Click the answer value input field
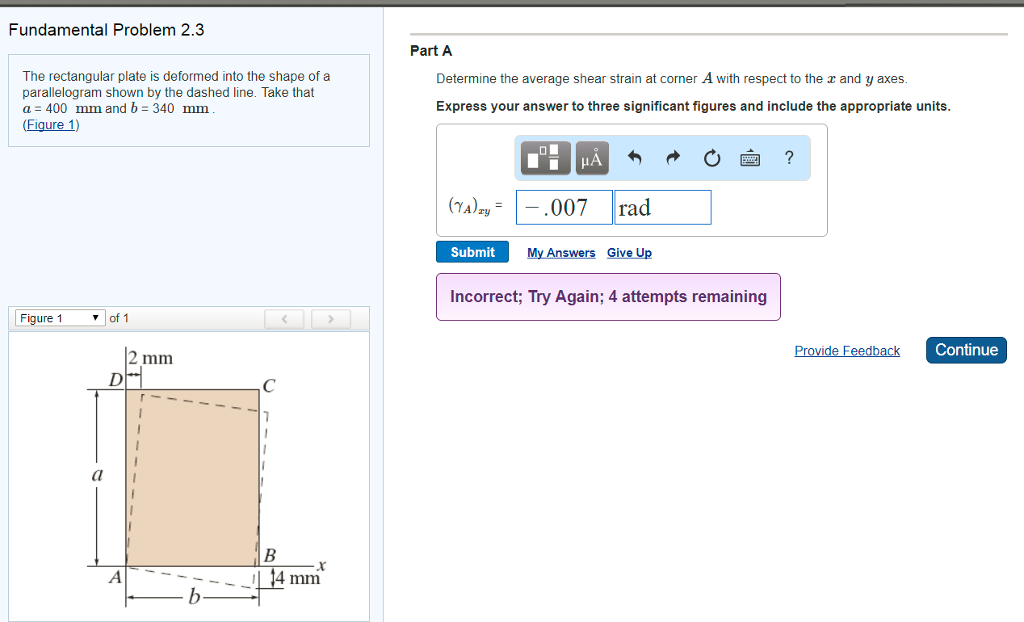This screenshot has height=622, width=1024. click(563, 207)
